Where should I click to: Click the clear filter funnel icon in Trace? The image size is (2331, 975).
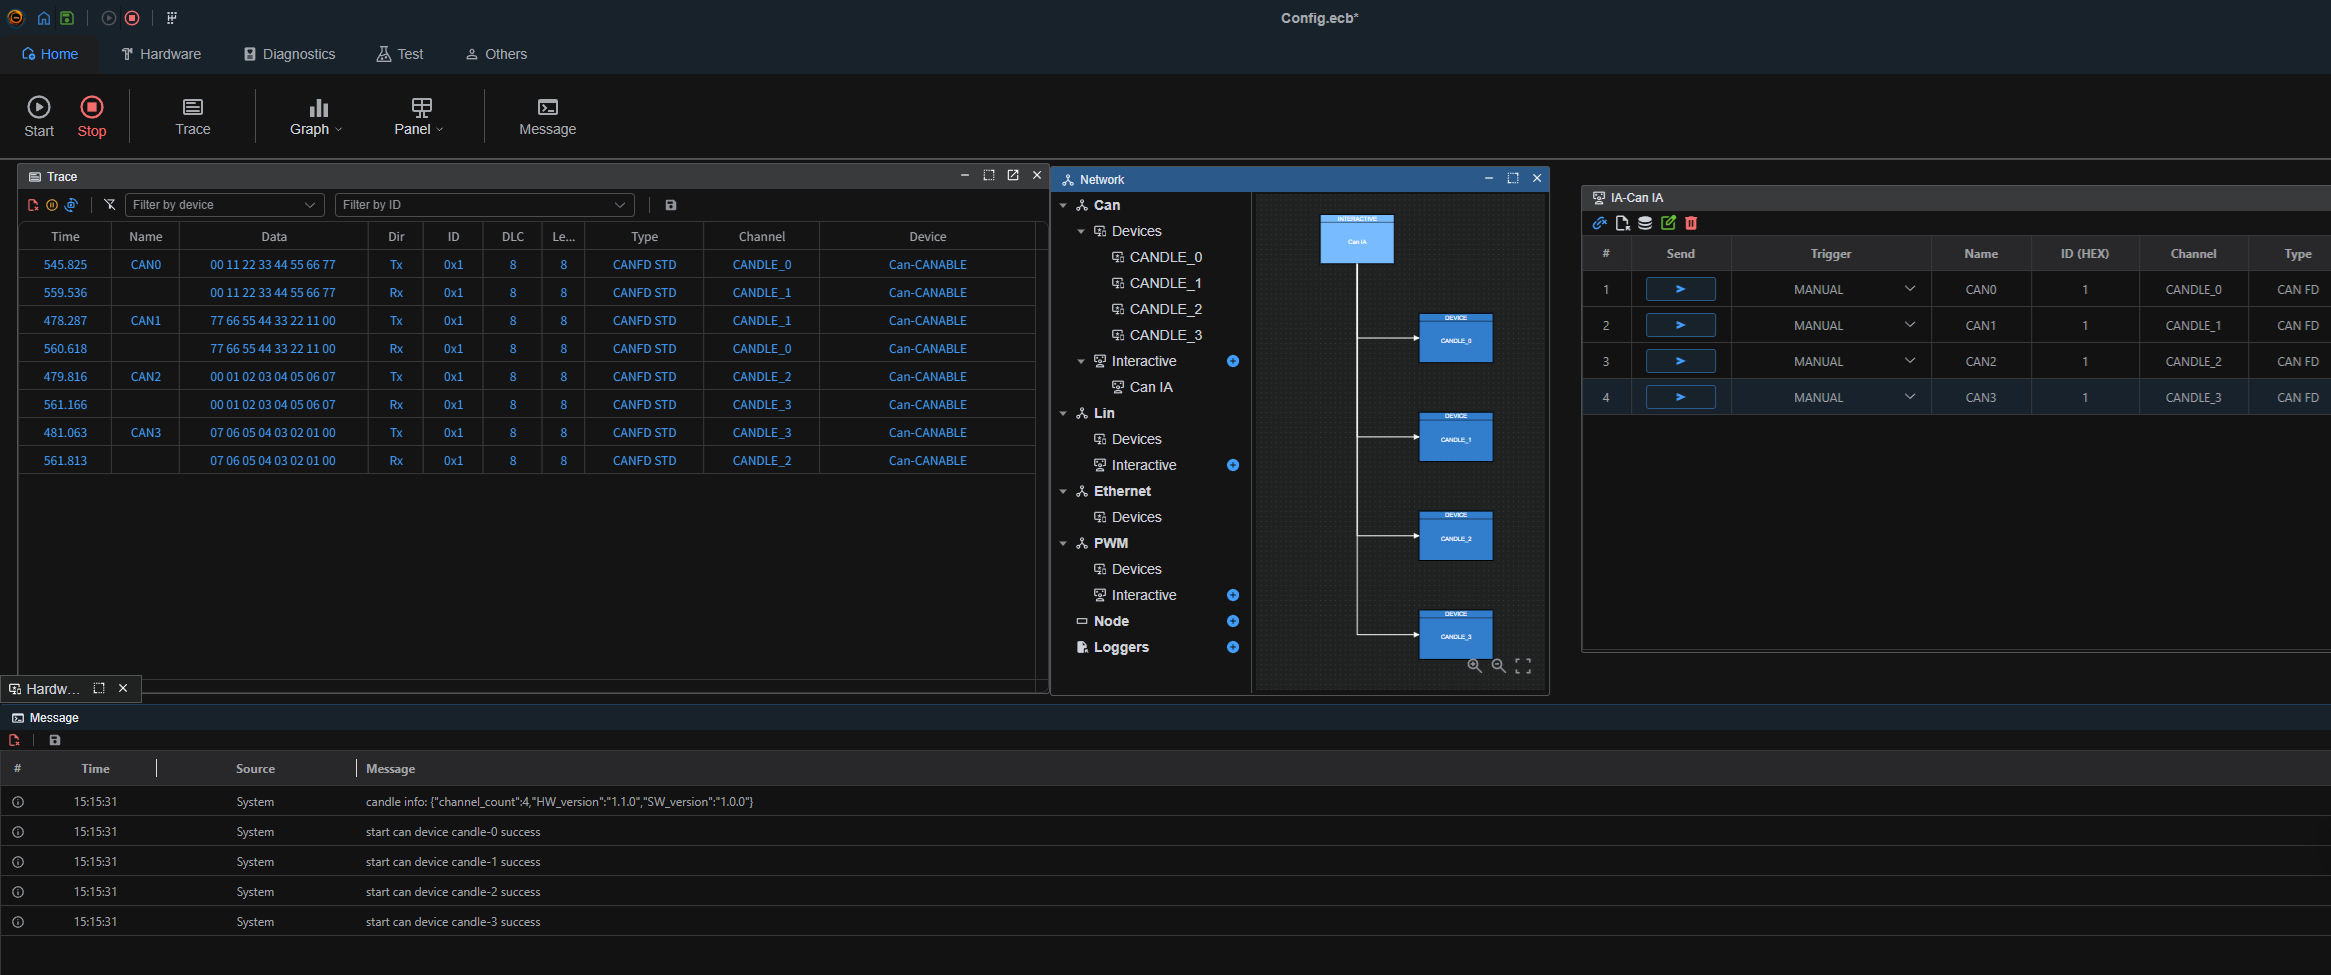(x=110, y=205)
